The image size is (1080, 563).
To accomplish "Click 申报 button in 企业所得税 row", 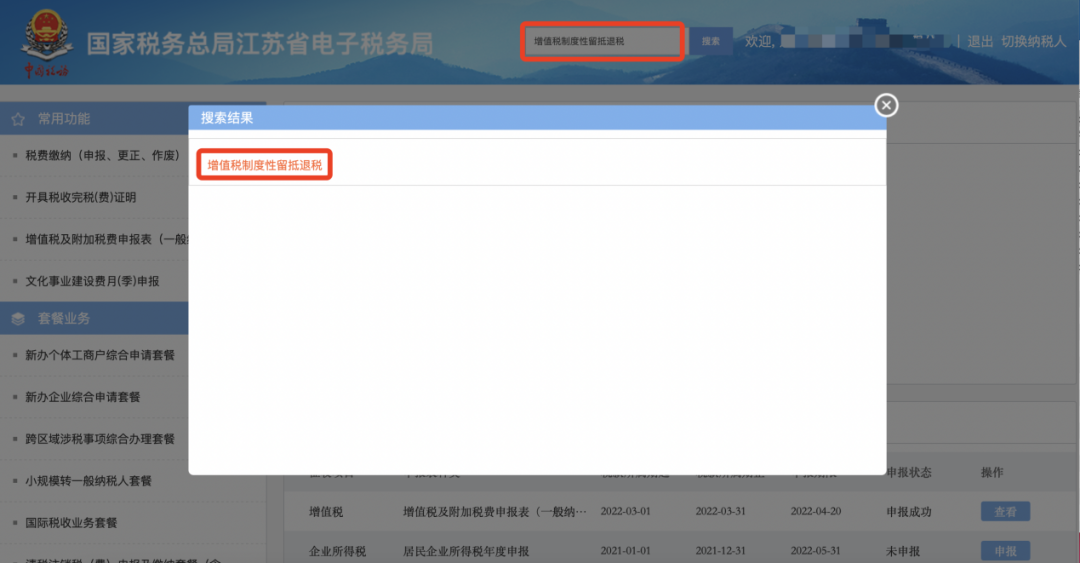I will tap(1005, 551).
